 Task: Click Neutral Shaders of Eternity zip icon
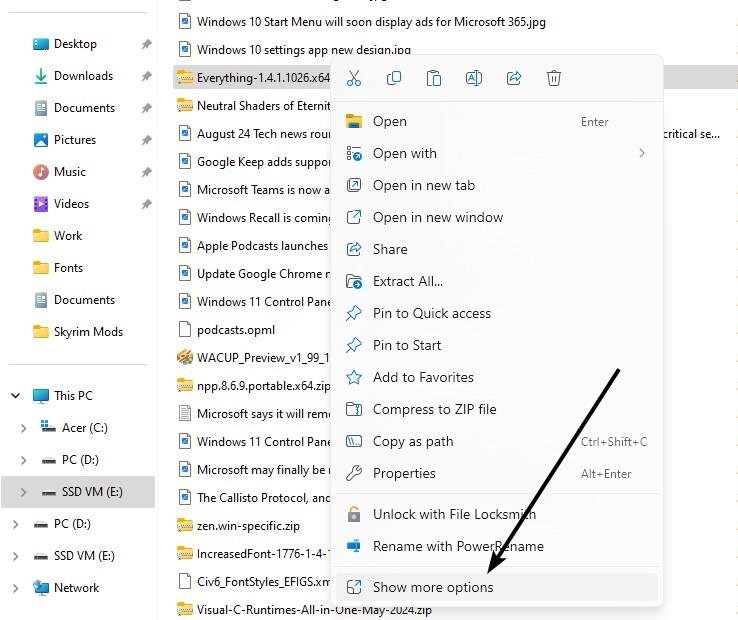[185, 105]
